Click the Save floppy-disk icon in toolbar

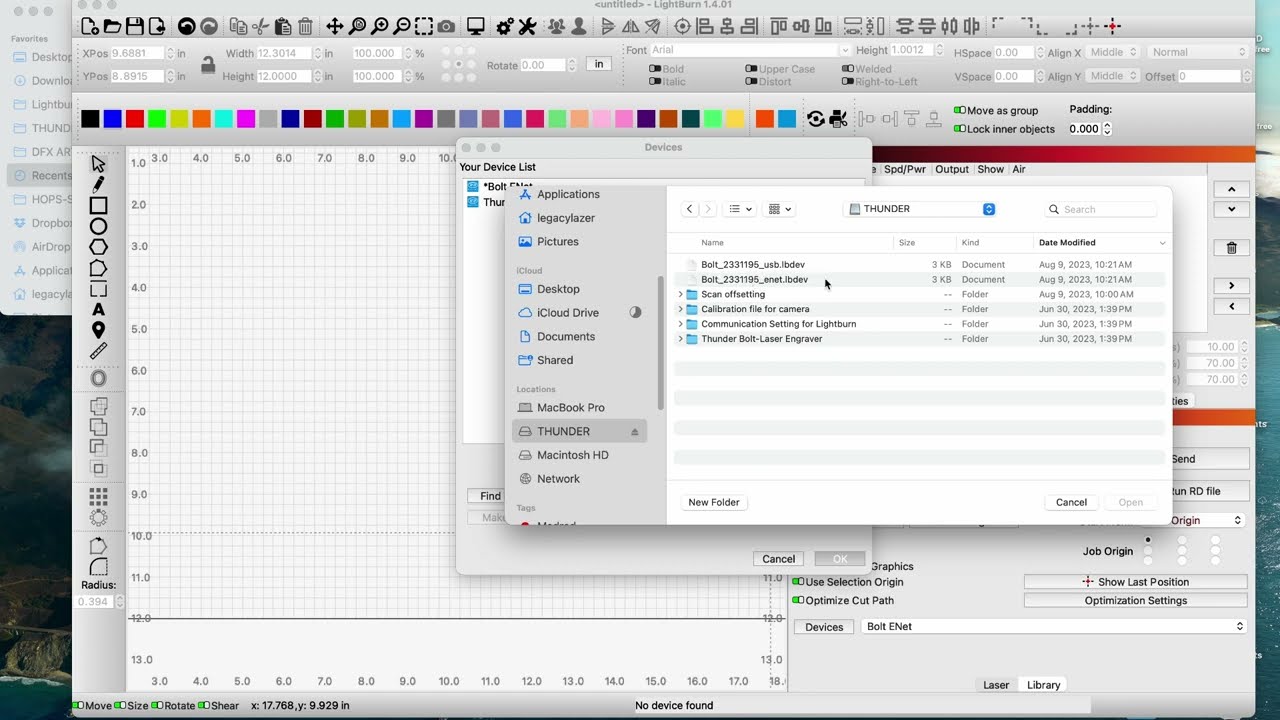(x=135, y=26)
